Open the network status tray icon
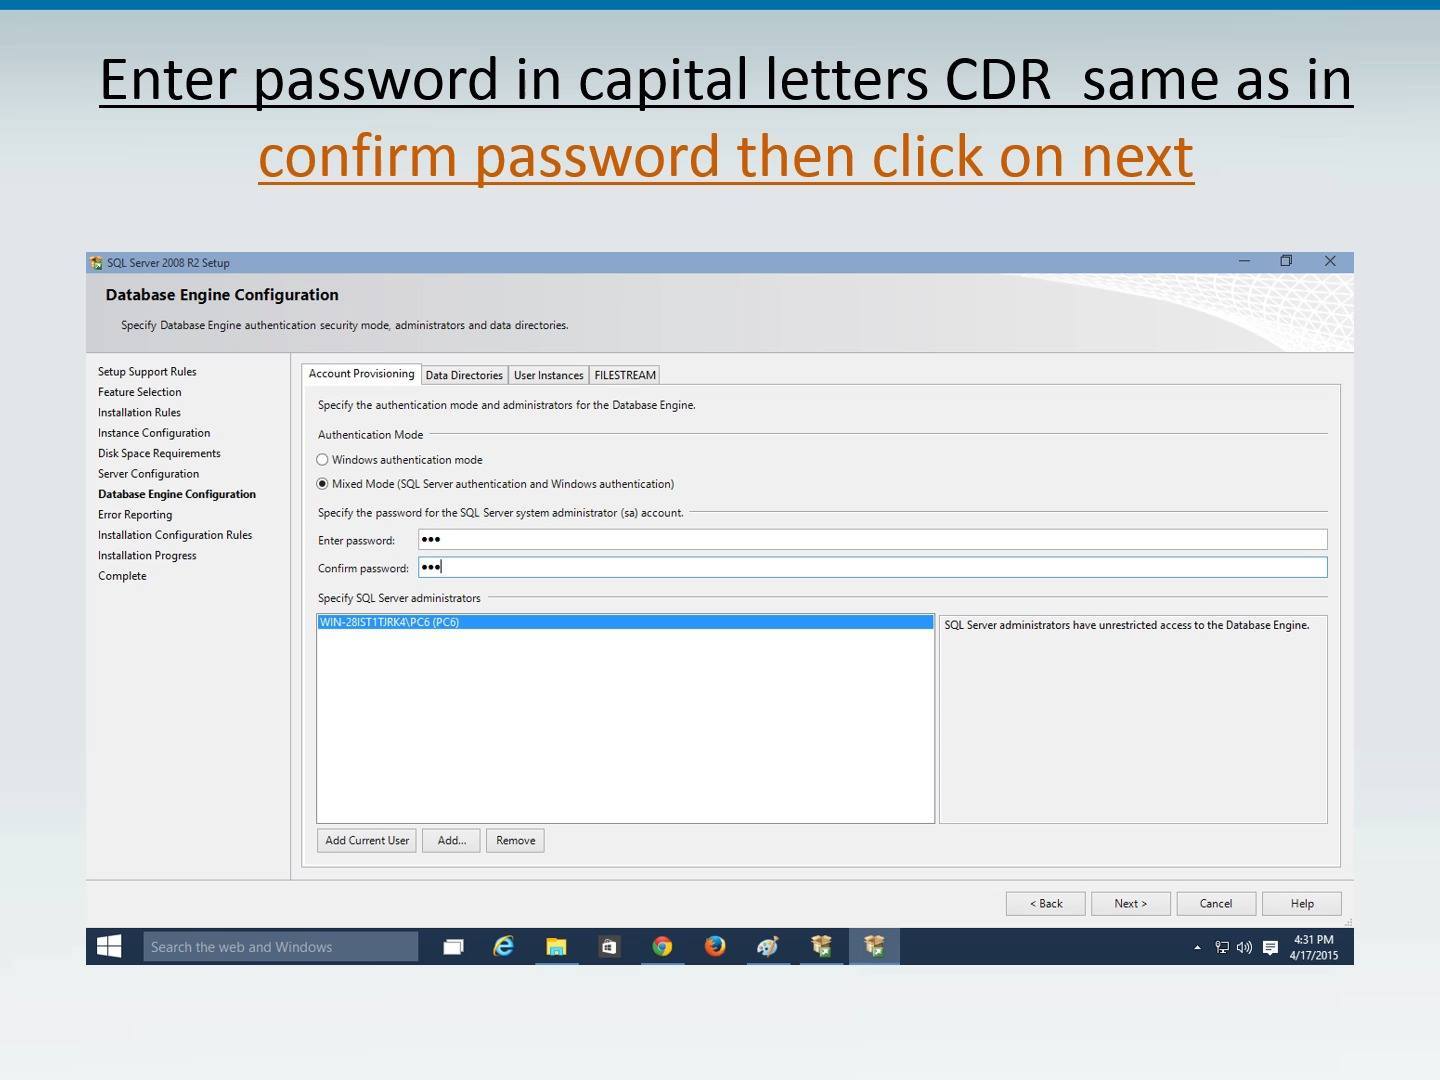The image size is (1440, 1080). click(x=1222, y=947)
